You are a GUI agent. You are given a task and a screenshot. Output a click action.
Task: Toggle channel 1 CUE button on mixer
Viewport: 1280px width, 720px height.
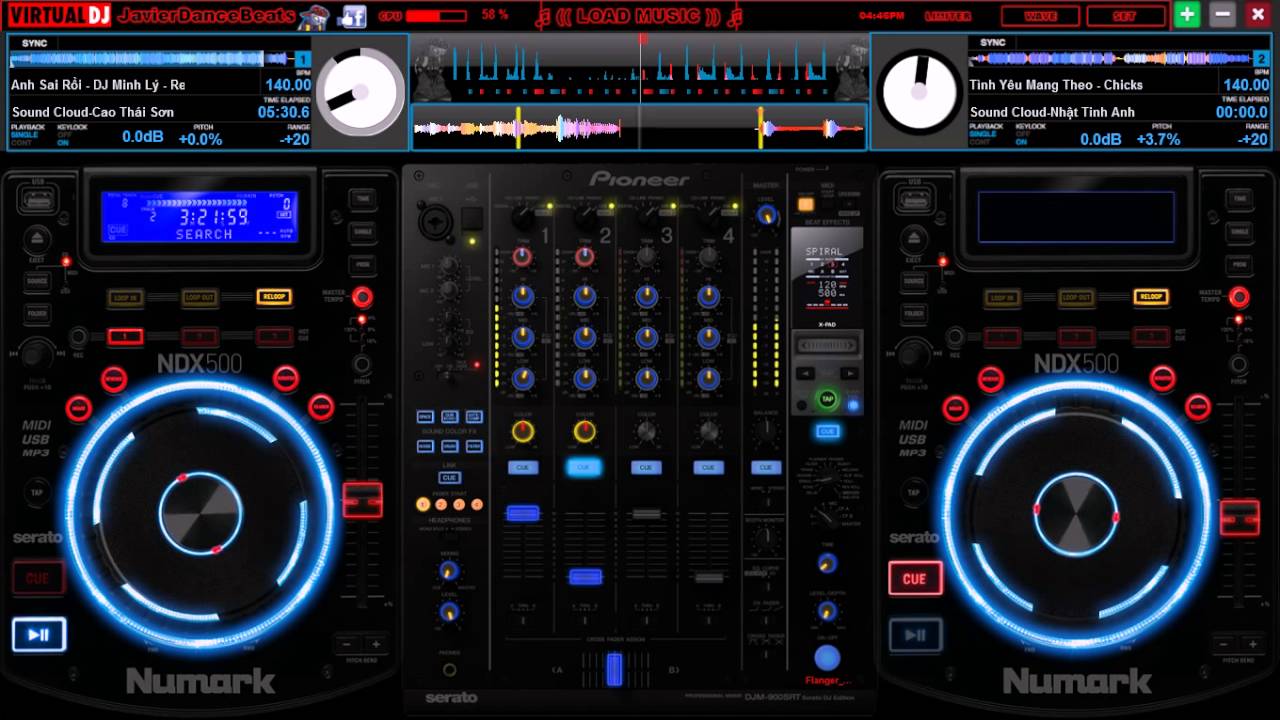click(x=522, y=468)
